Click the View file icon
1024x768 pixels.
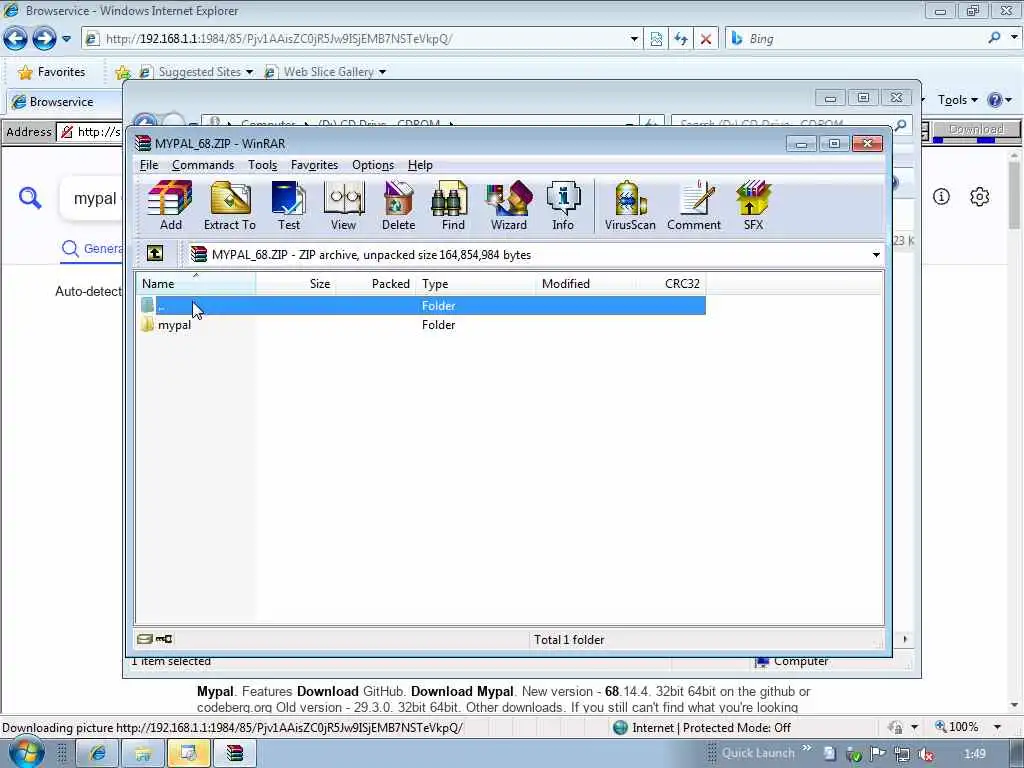pyautogui.click(x=344, y=205)
